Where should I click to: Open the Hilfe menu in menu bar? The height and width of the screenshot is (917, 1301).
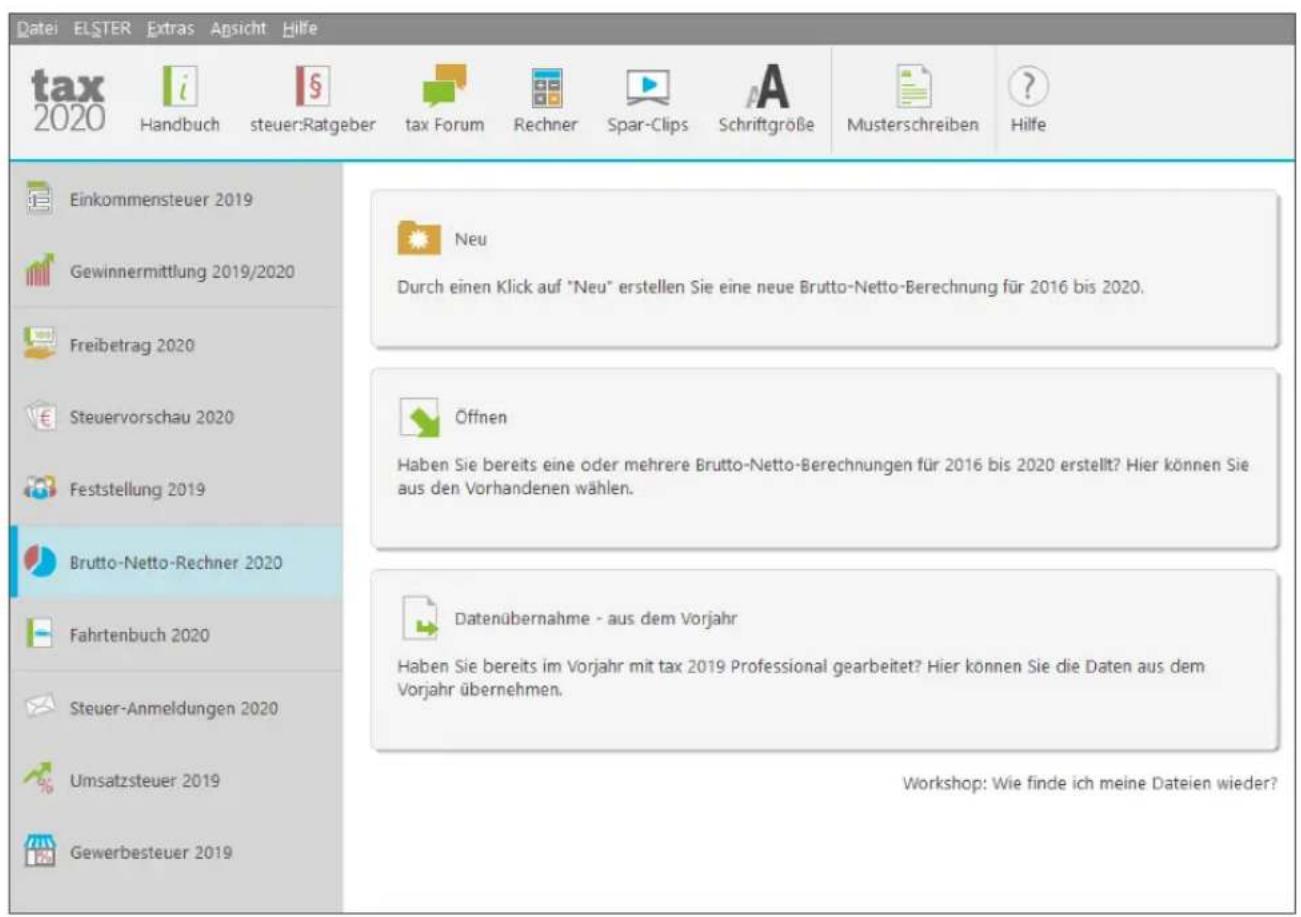(300, 28)
